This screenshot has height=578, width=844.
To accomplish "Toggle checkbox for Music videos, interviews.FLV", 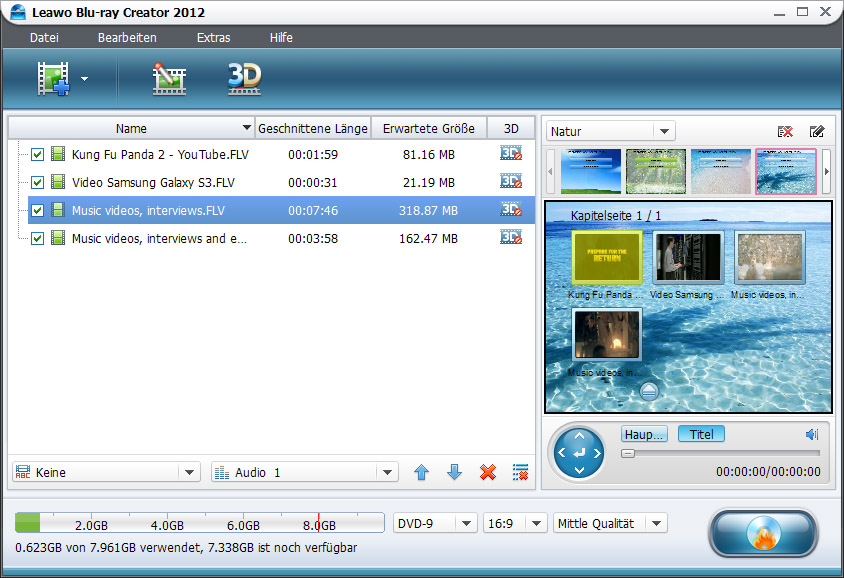I will 38,211.
